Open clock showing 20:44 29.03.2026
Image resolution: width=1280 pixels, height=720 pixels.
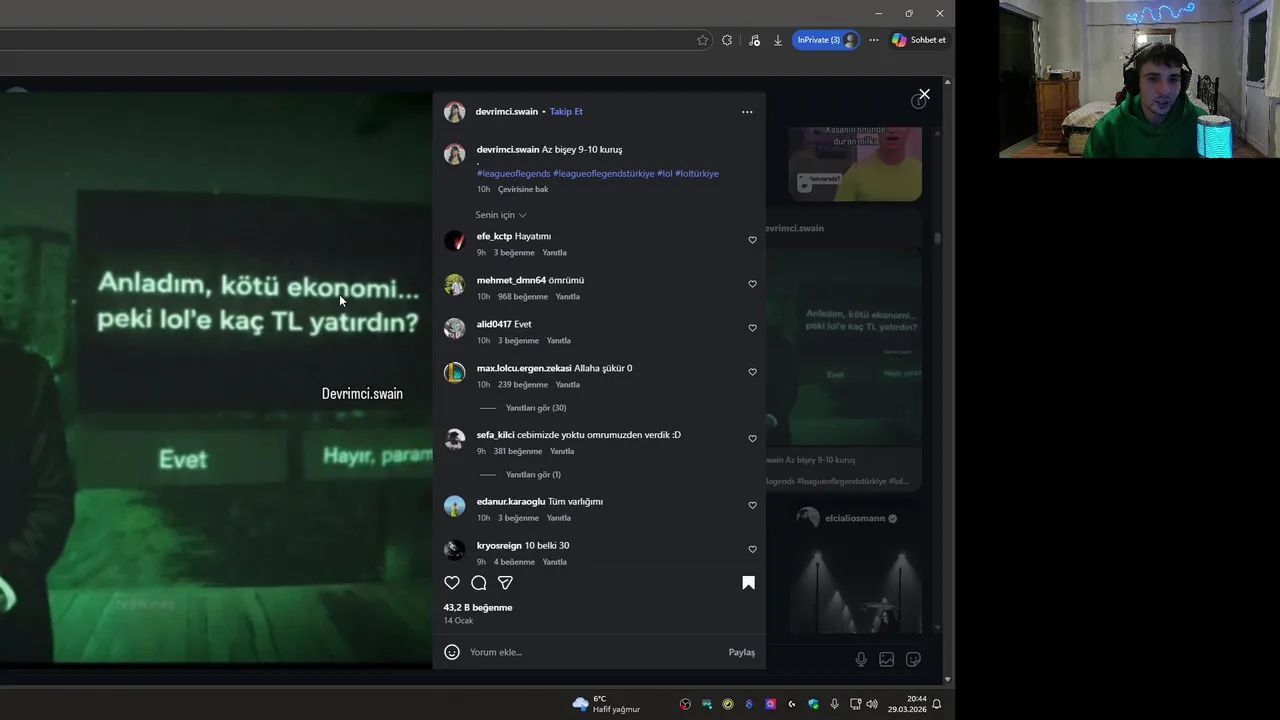pos(906,704)
